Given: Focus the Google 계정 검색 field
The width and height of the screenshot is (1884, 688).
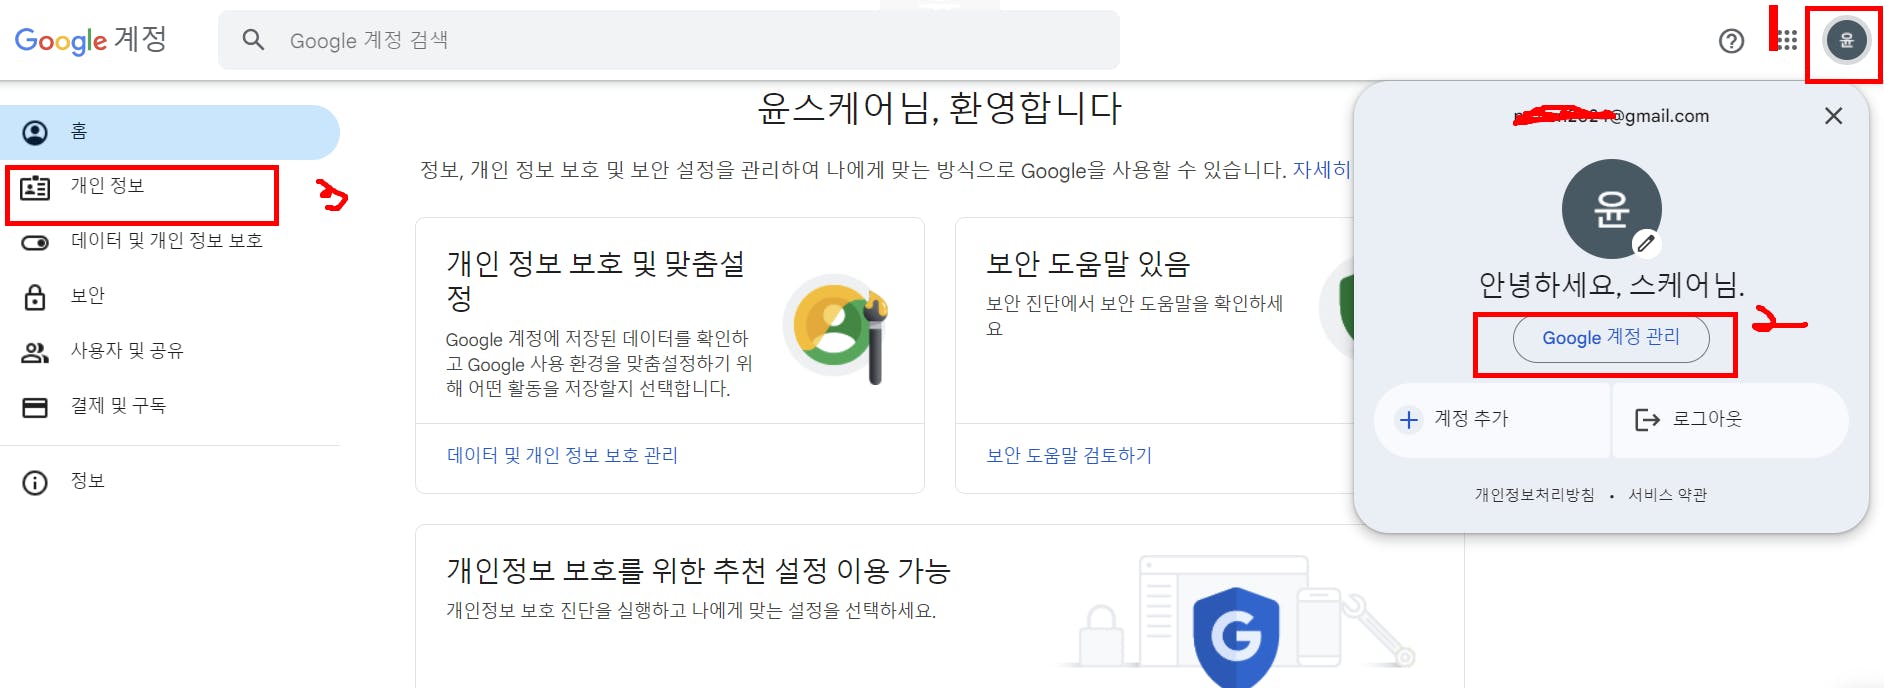Looking at the screenshot, I should click(668, 40).
